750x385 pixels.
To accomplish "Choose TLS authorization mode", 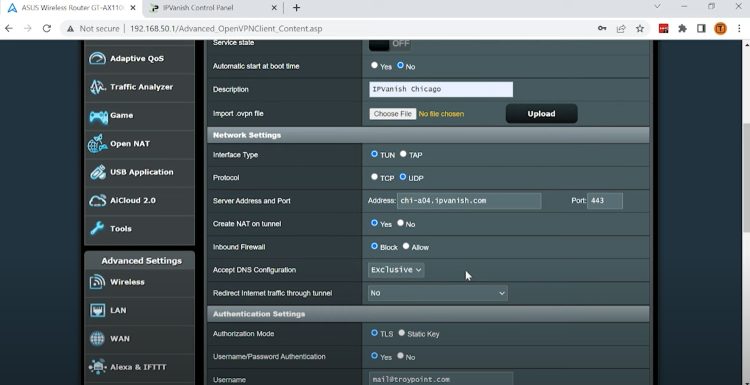I will click(x=375, y=333).
